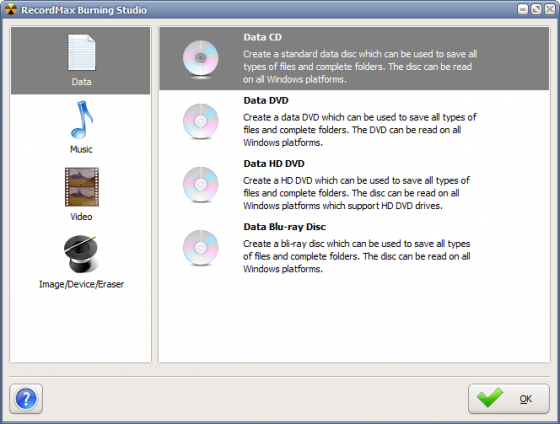Minimize the RecordMax window
The image size is (560, 424).
(x=523, y=9)
